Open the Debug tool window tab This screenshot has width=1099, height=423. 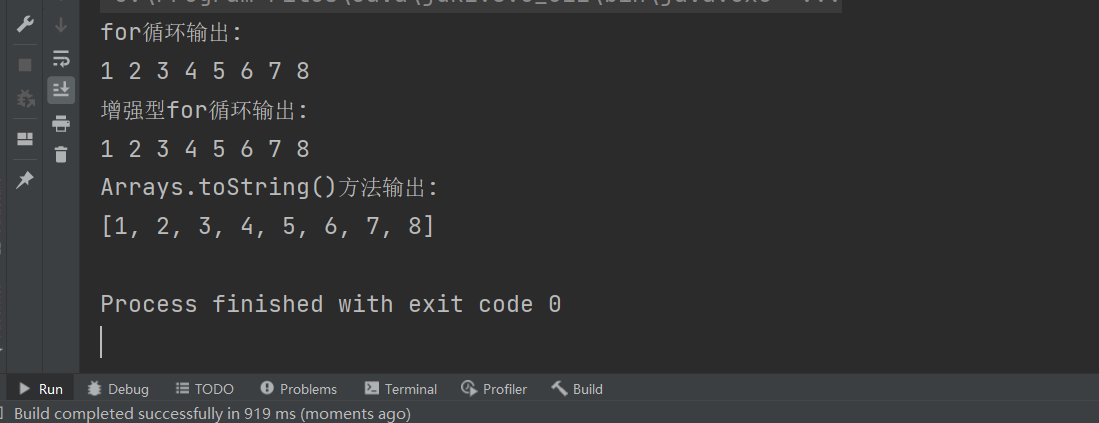[x=118, y=389]
